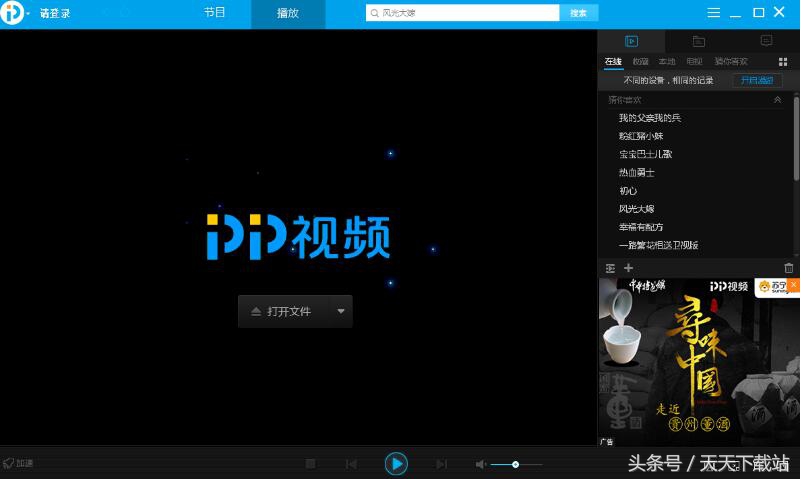This screenshot has height=479, width=801.
Task: Stop playback with the stop button
Action: (310, 464)
